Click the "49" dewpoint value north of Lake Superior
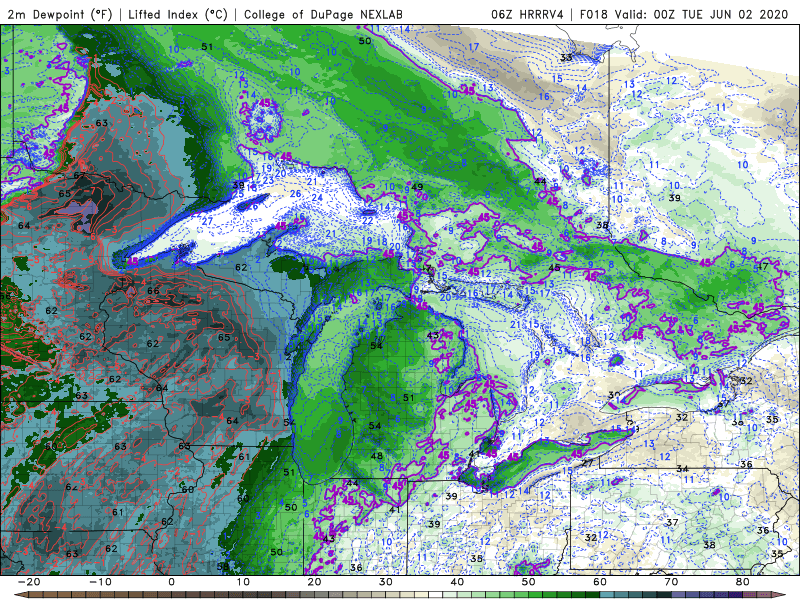This screenshot has height=600, width=800. coord(417,187)
